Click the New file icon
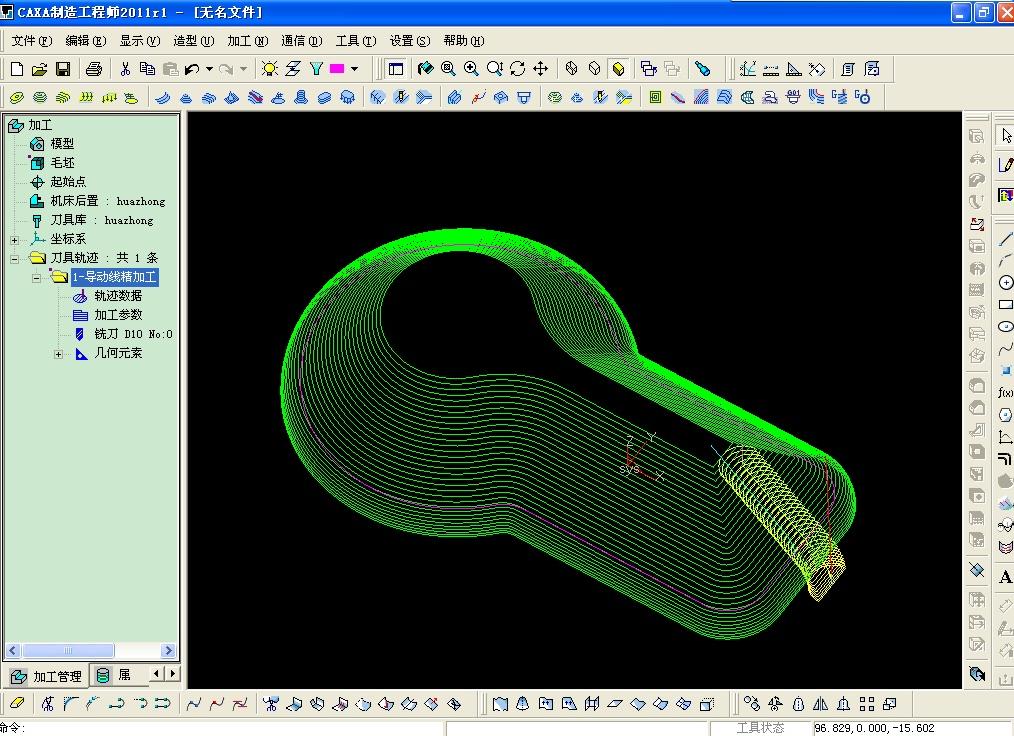The image size is (1014, 736). point(17,69)
